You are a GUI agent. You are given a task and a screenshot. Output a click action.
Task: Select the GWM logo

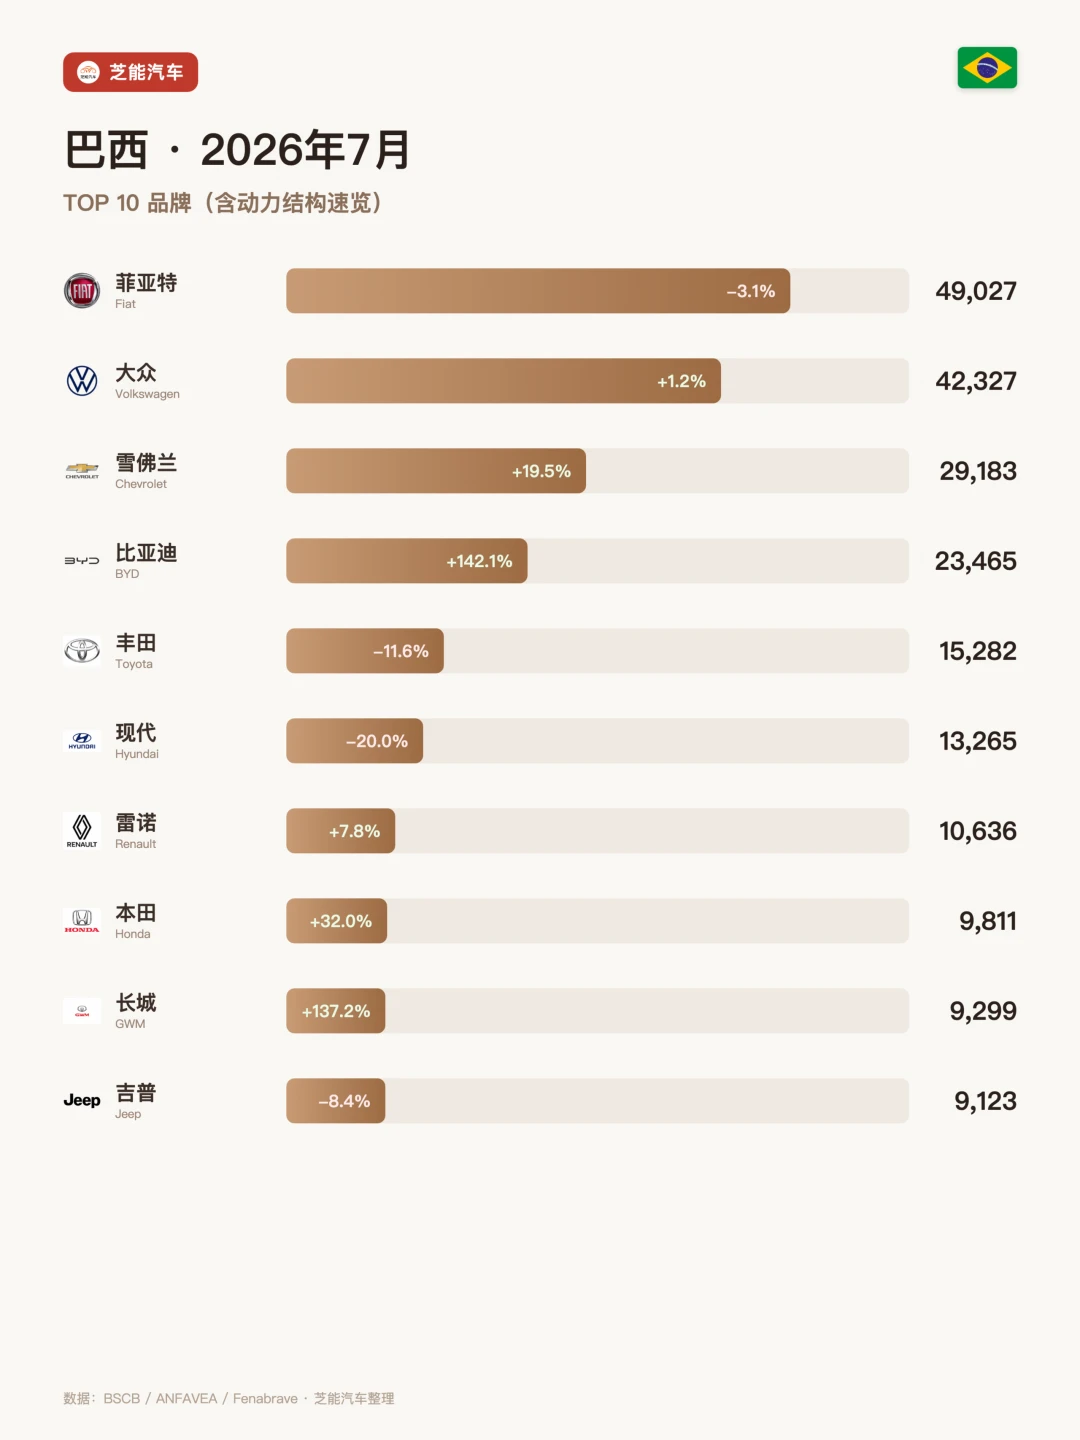[82, 1011]
